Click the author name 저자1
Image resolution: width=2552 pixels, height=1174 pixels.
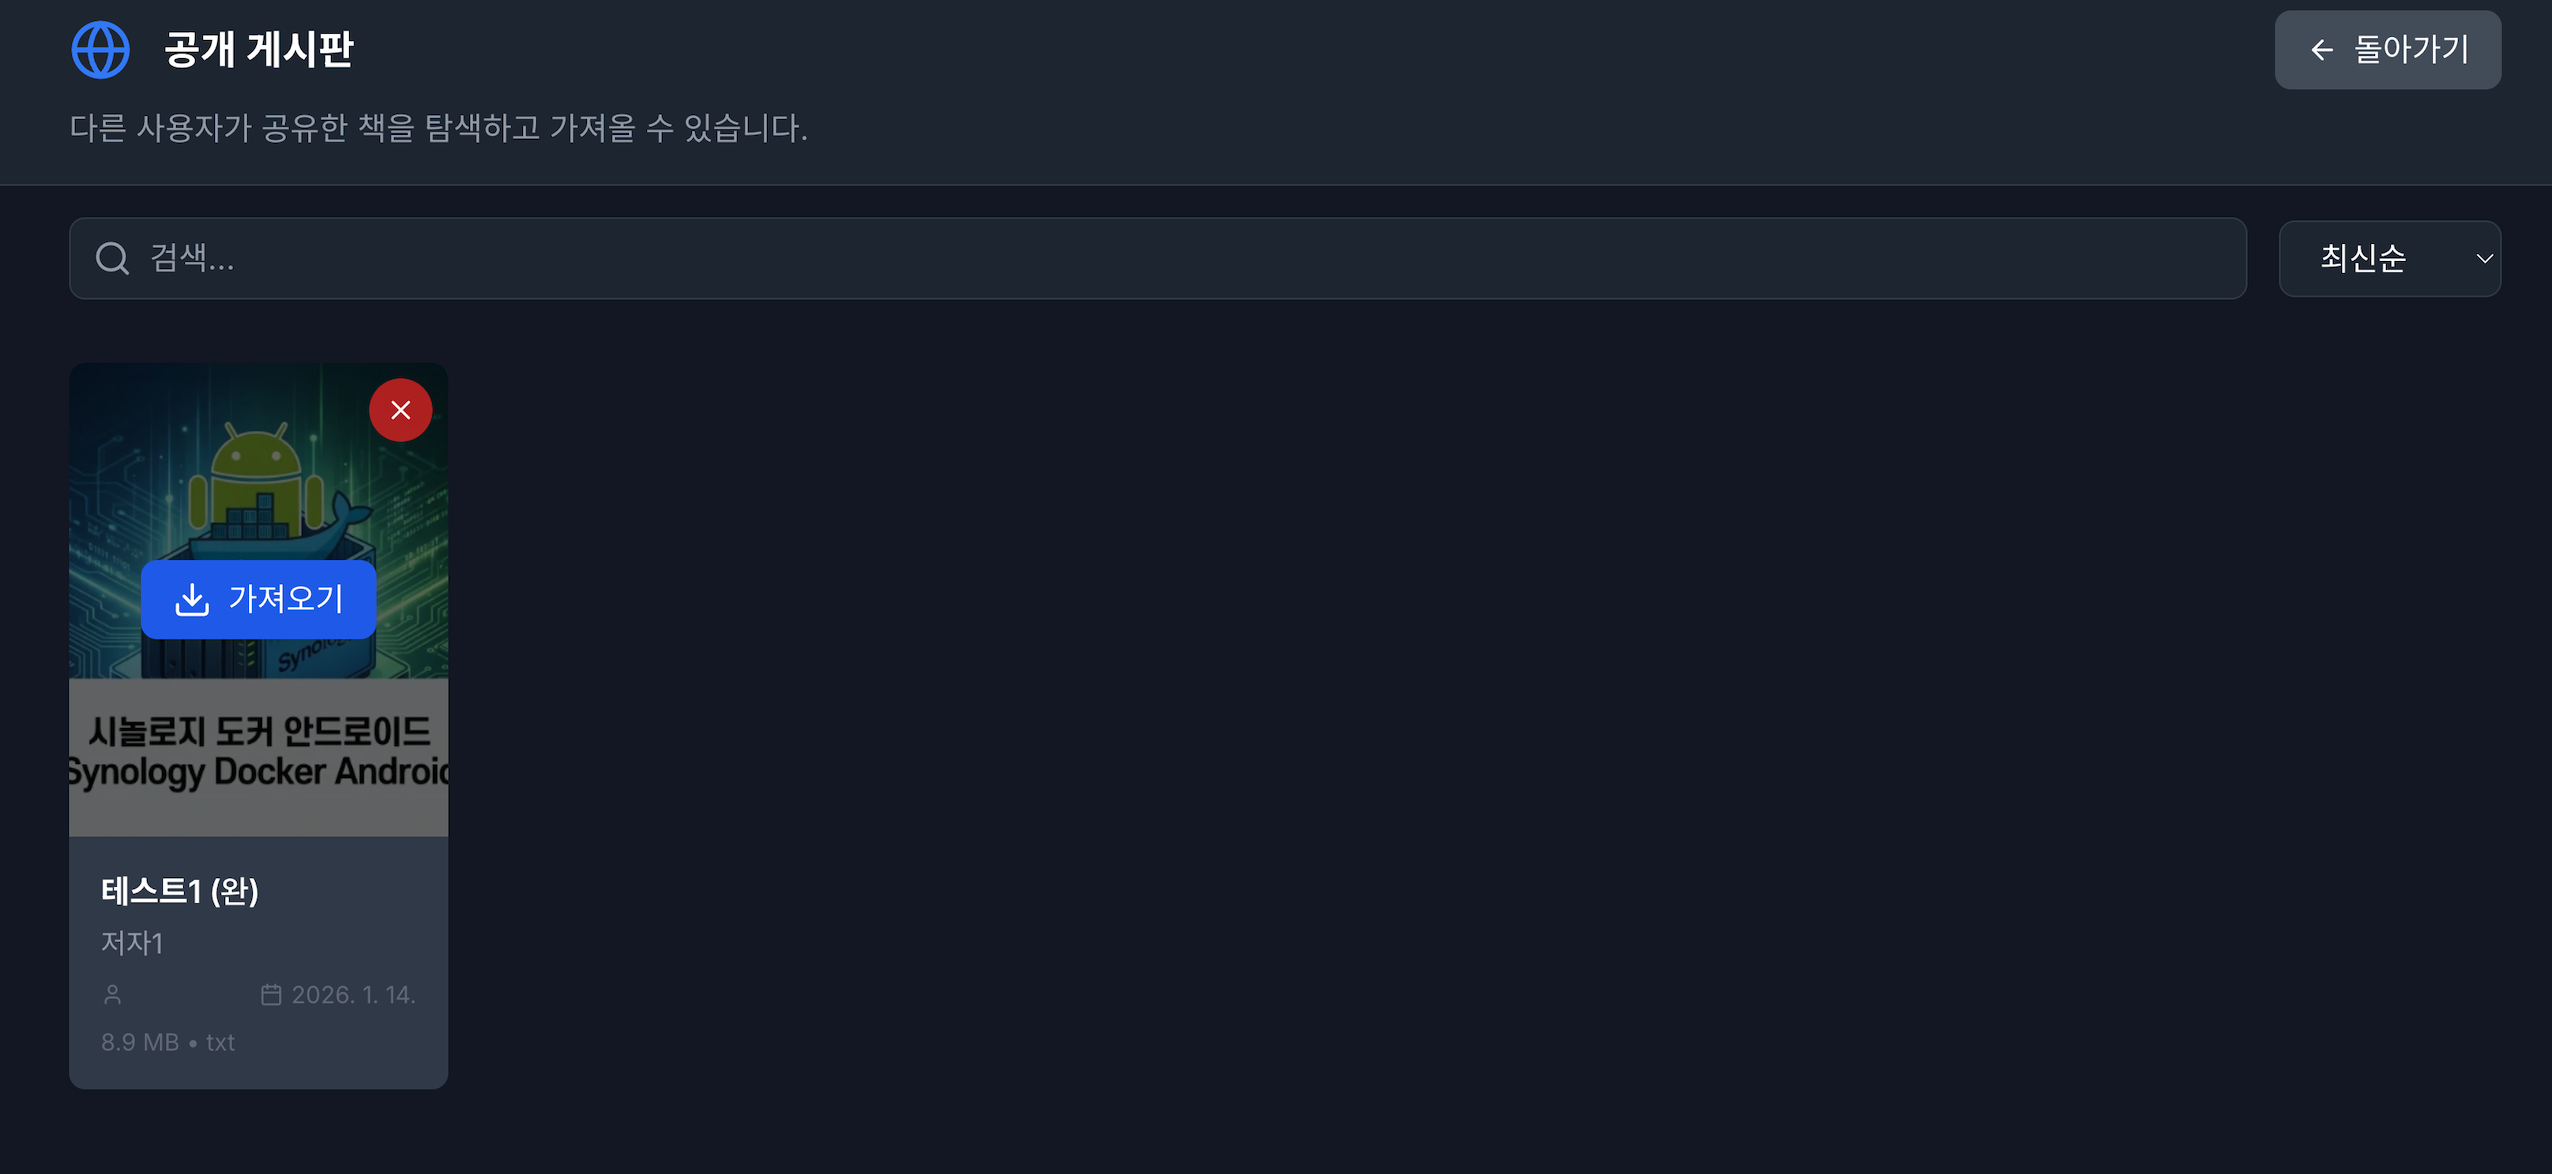pos(132,943)
